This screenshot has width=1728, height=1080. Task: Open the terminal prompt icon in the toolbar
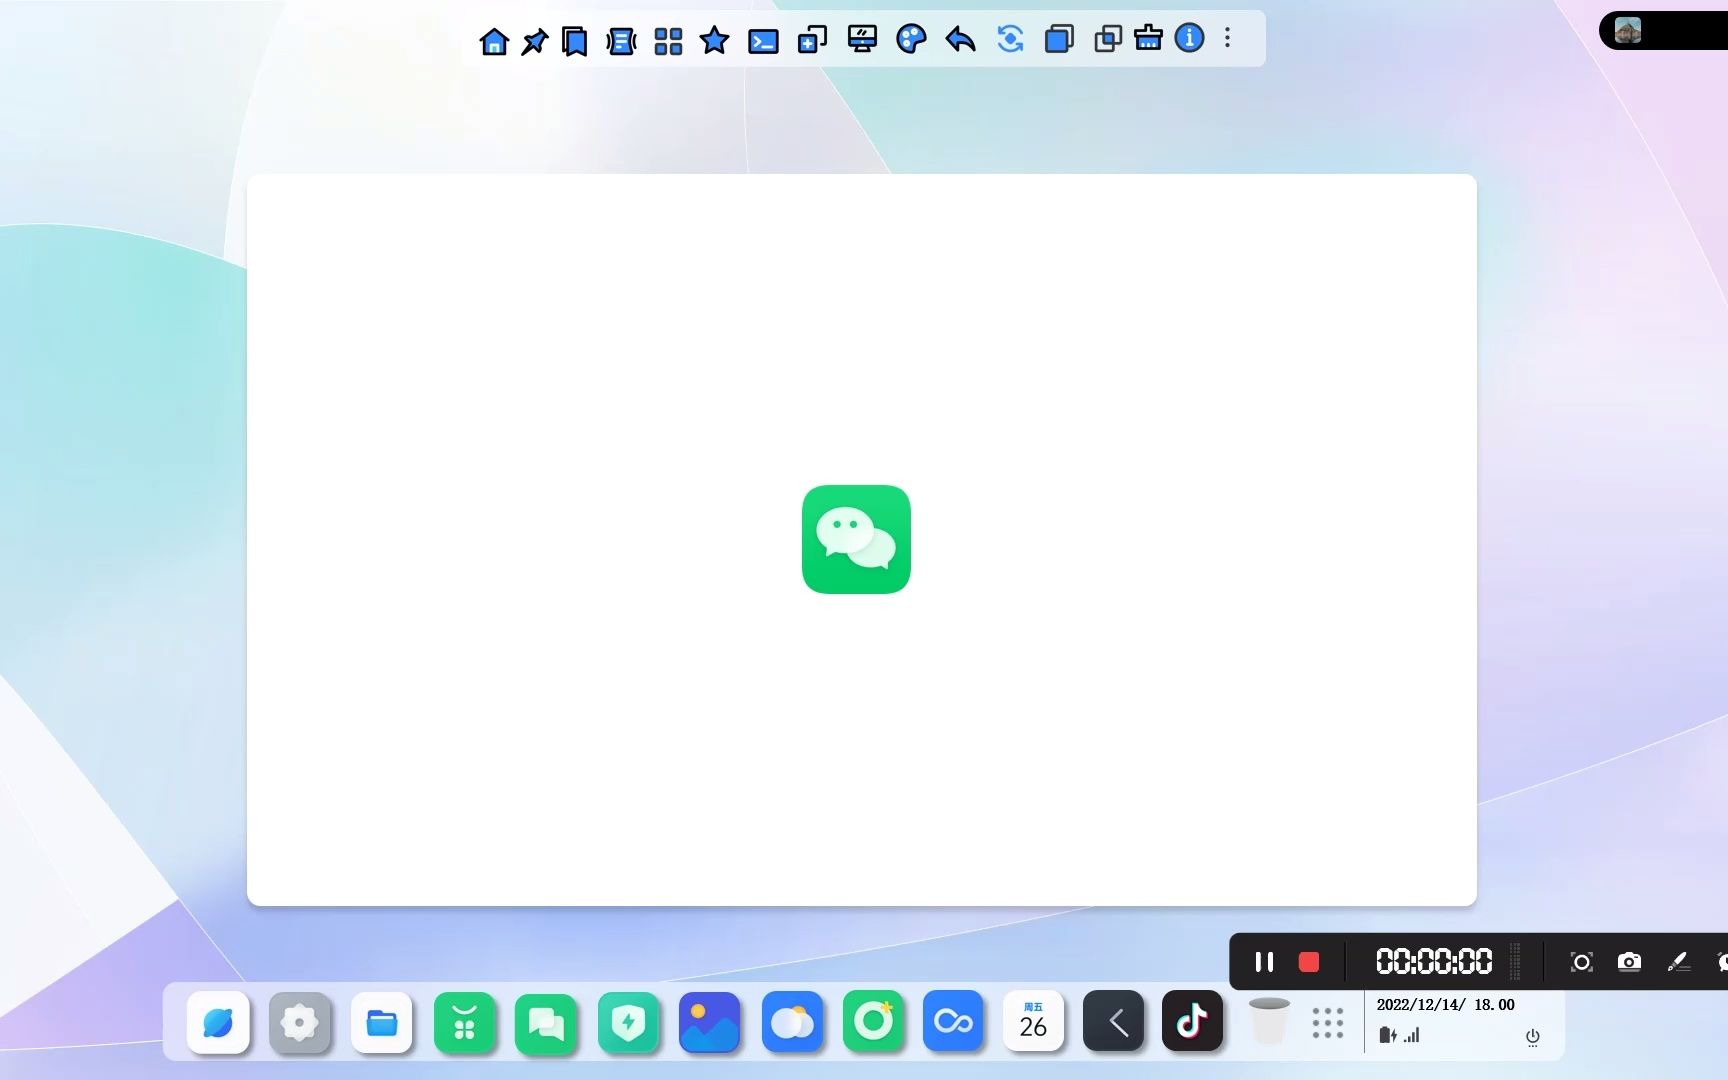(763, 42)
